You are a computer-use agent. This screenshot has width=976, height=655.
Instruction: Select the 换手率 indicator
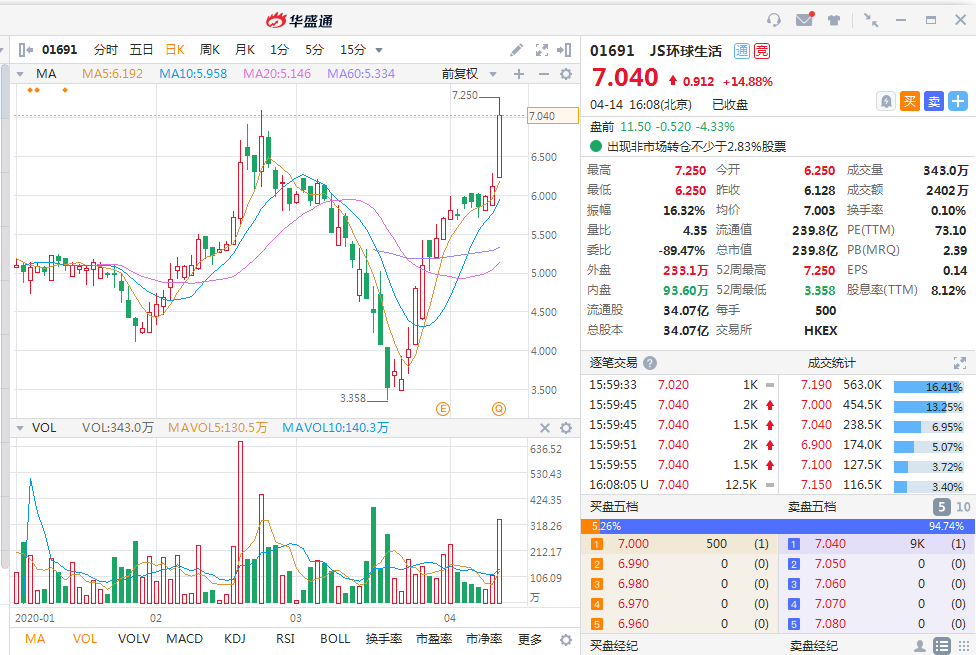click(384, 639)
